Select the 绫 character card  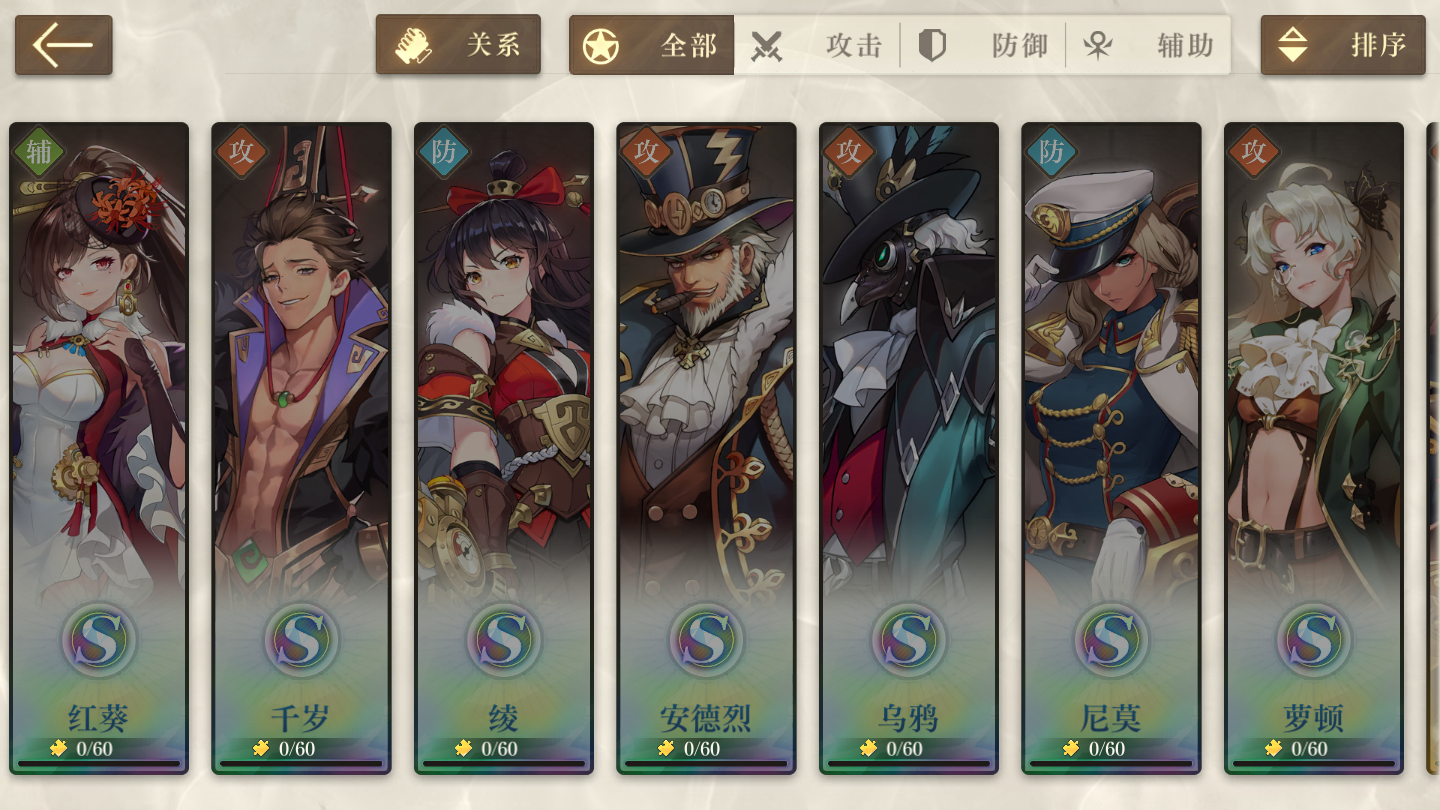coord(504,448)
